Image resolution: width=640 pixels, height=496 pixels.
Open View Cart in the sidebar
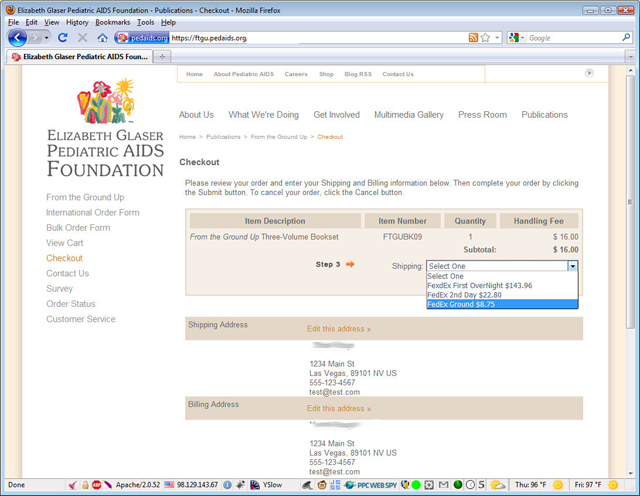pos(64,243)
